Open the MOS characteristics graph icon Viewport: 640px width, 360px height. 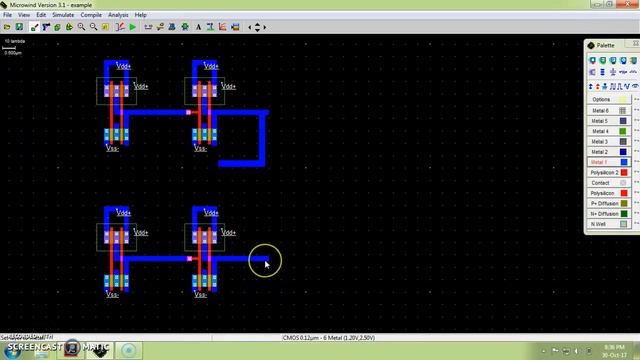click(x=222, y=27)
